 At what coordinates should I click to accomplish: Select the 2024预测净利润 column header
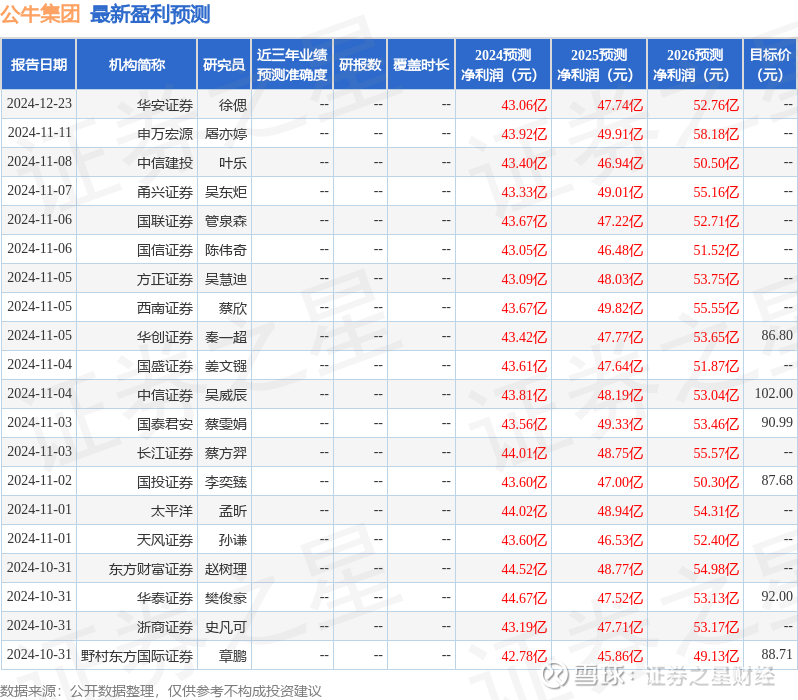coord(503,64)
